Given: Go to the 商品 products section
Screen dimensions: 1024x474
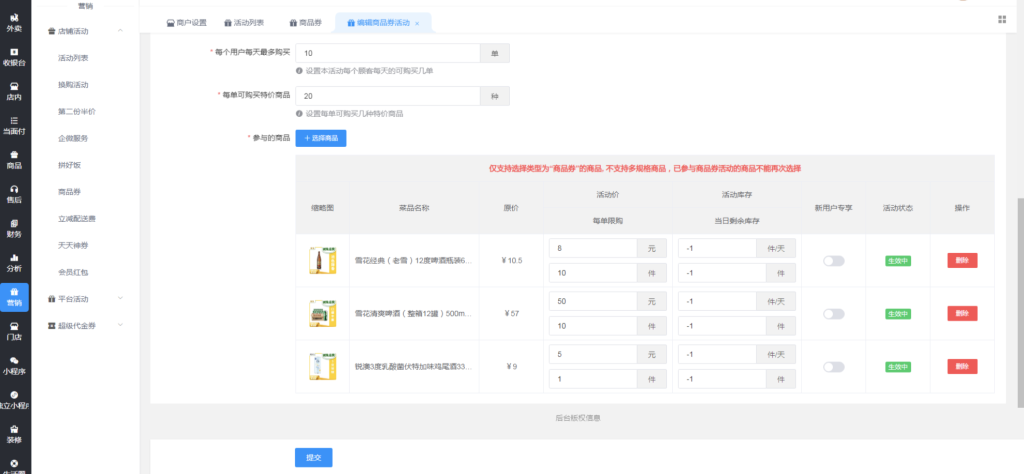Looking at the screenshot, I should [14, 159].
